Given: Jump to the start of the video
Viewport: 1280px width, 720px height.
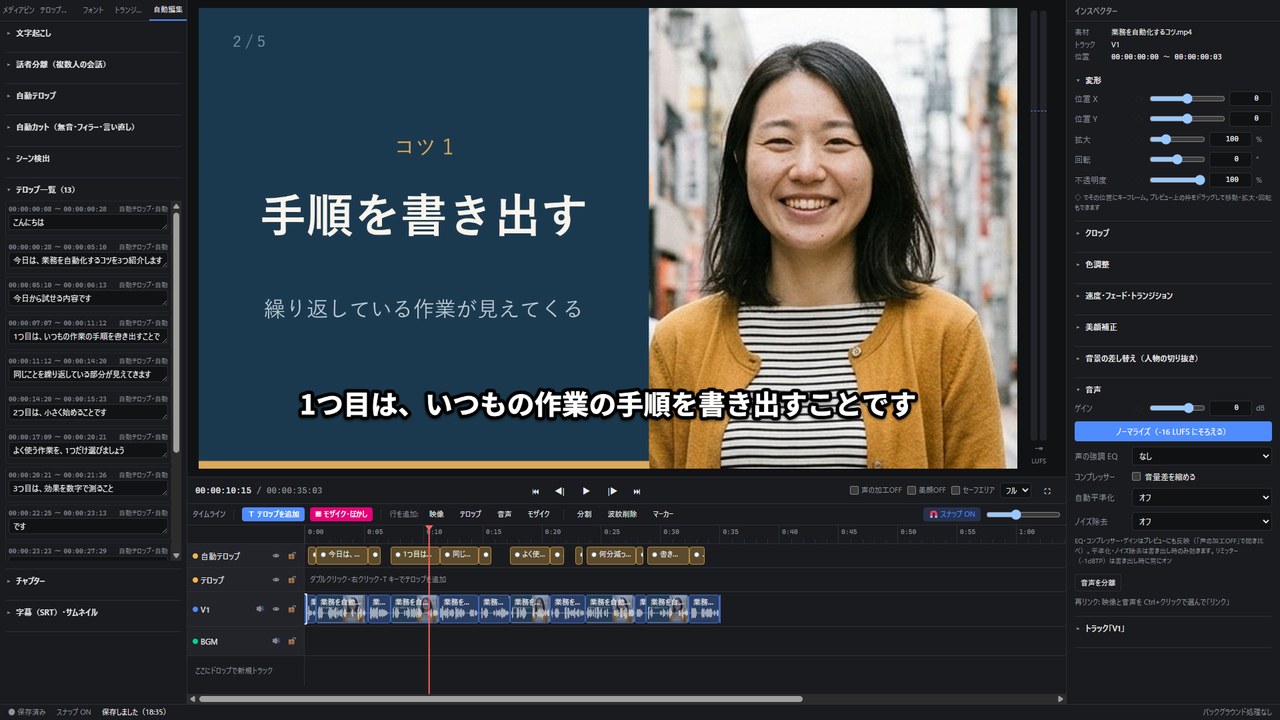Looking at the screenshot, I should 535,491.
